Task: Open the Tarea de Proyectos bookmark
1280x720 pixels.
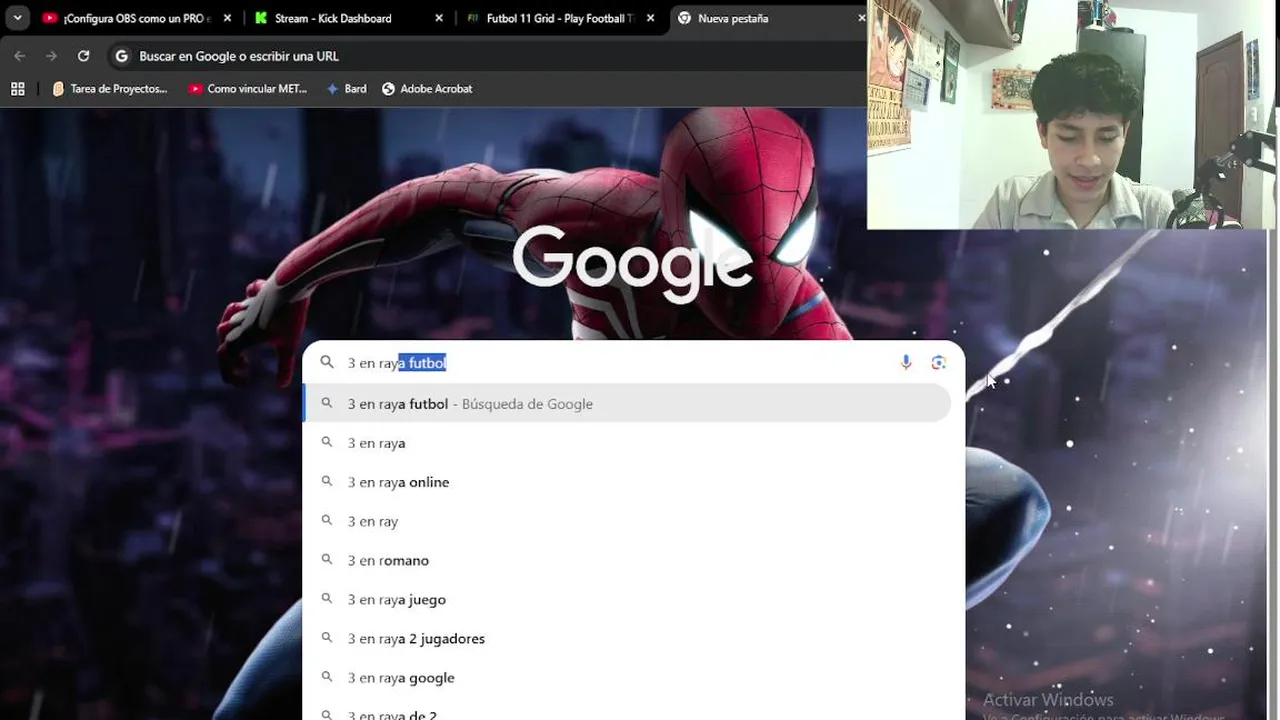Action: 110,89
